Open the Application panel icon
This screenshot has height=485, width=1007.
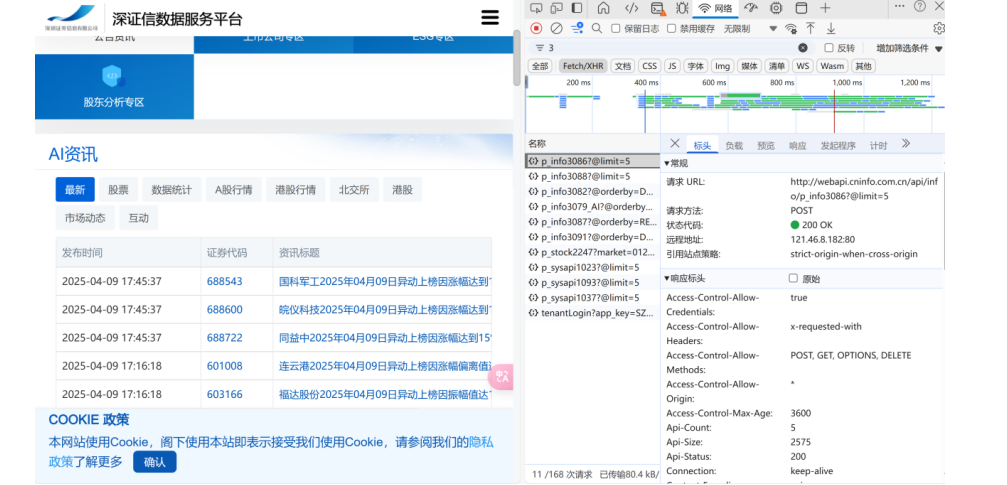tap(801, 8)
